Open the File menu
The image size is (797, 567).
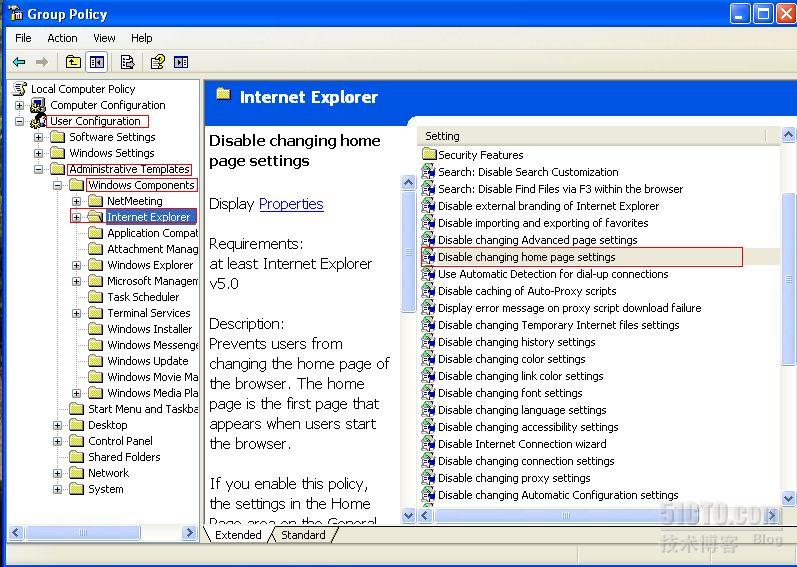tap(23, 38)
